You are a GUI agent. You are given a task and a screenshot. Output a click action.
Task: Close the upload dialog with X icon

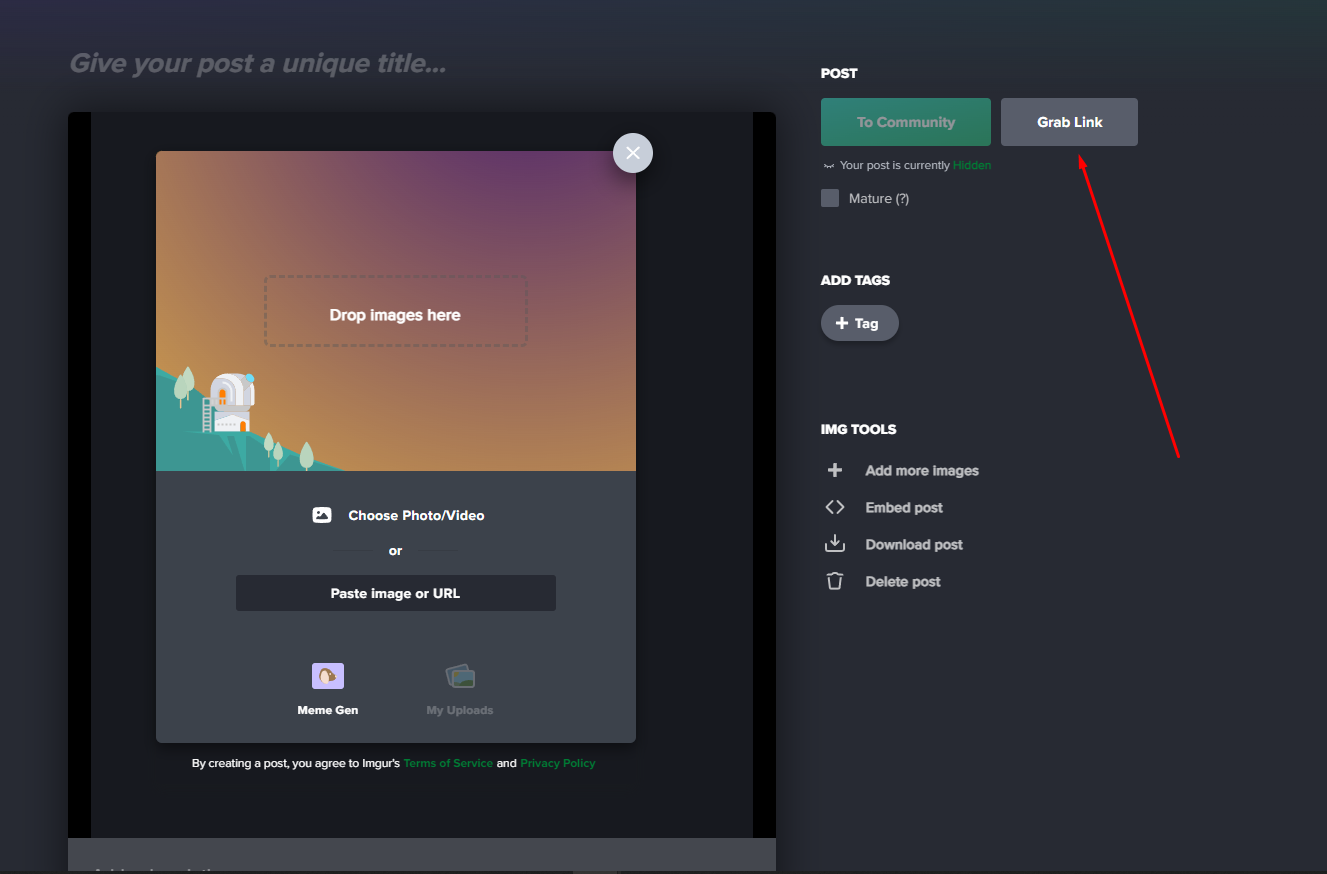coord(632,153)
